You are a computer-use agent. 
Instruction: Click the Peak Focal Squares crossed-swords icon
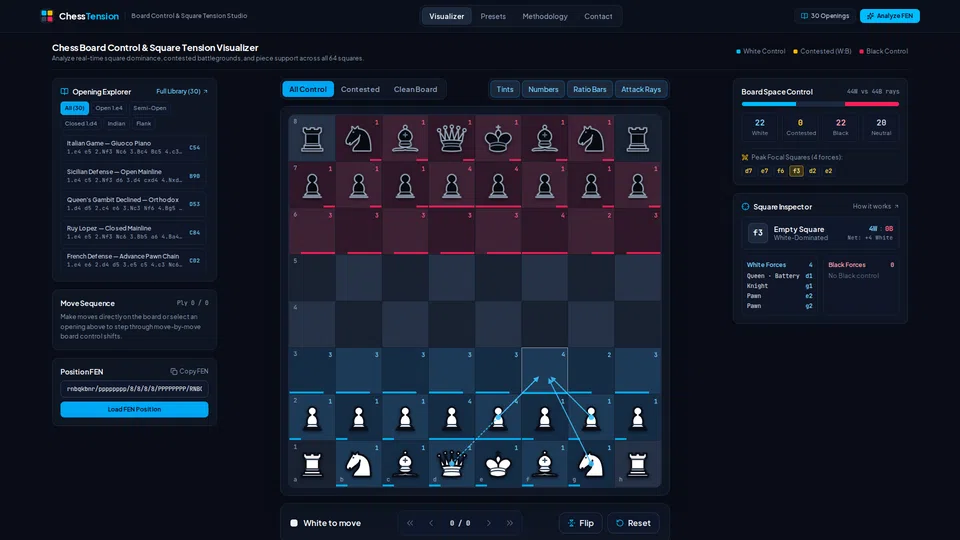point(745,157)
